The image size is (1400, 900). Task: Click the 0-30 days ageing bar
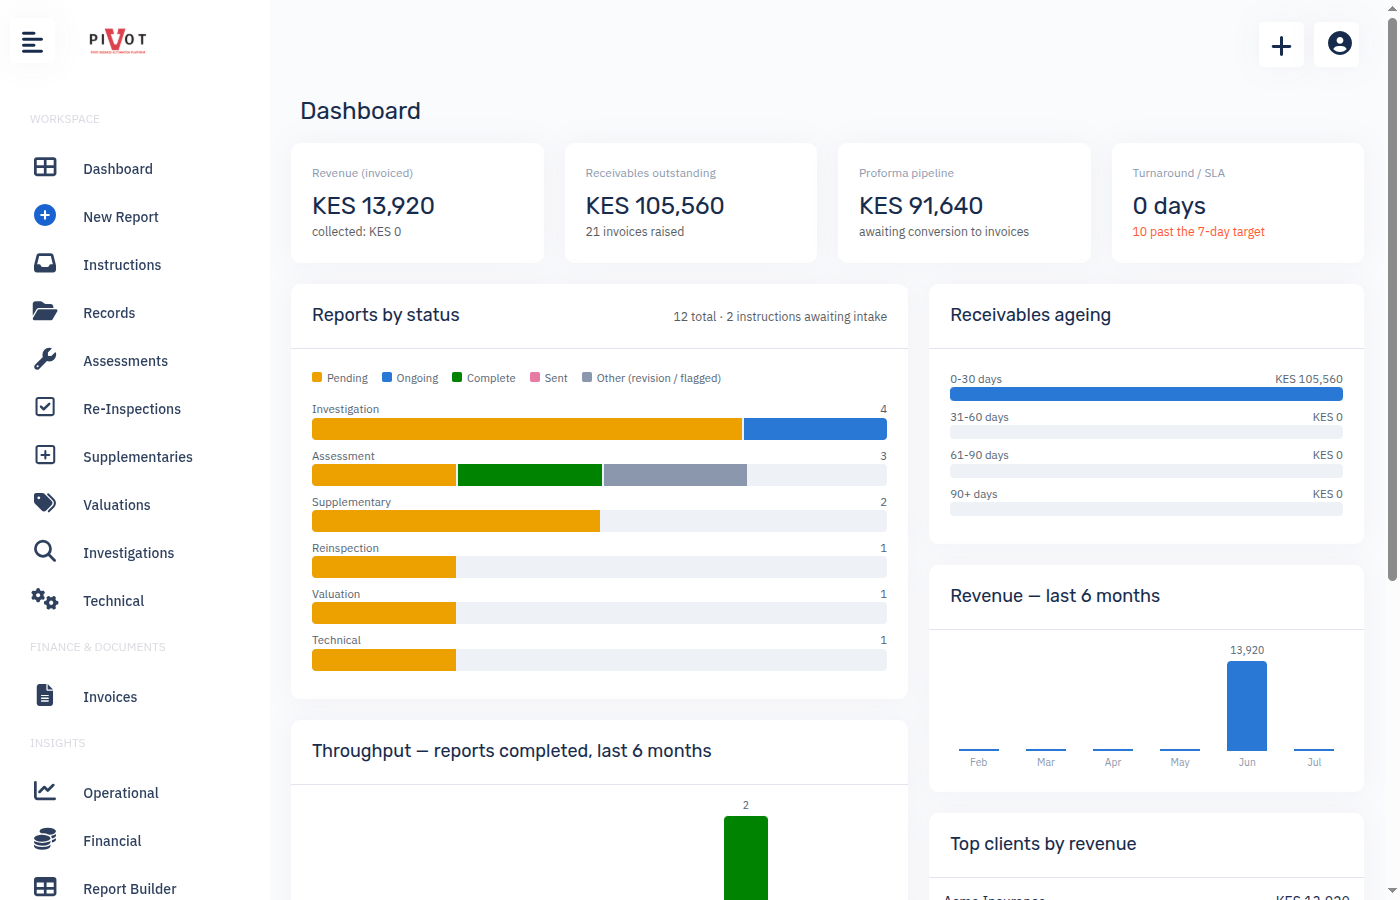click(1146, 394)
